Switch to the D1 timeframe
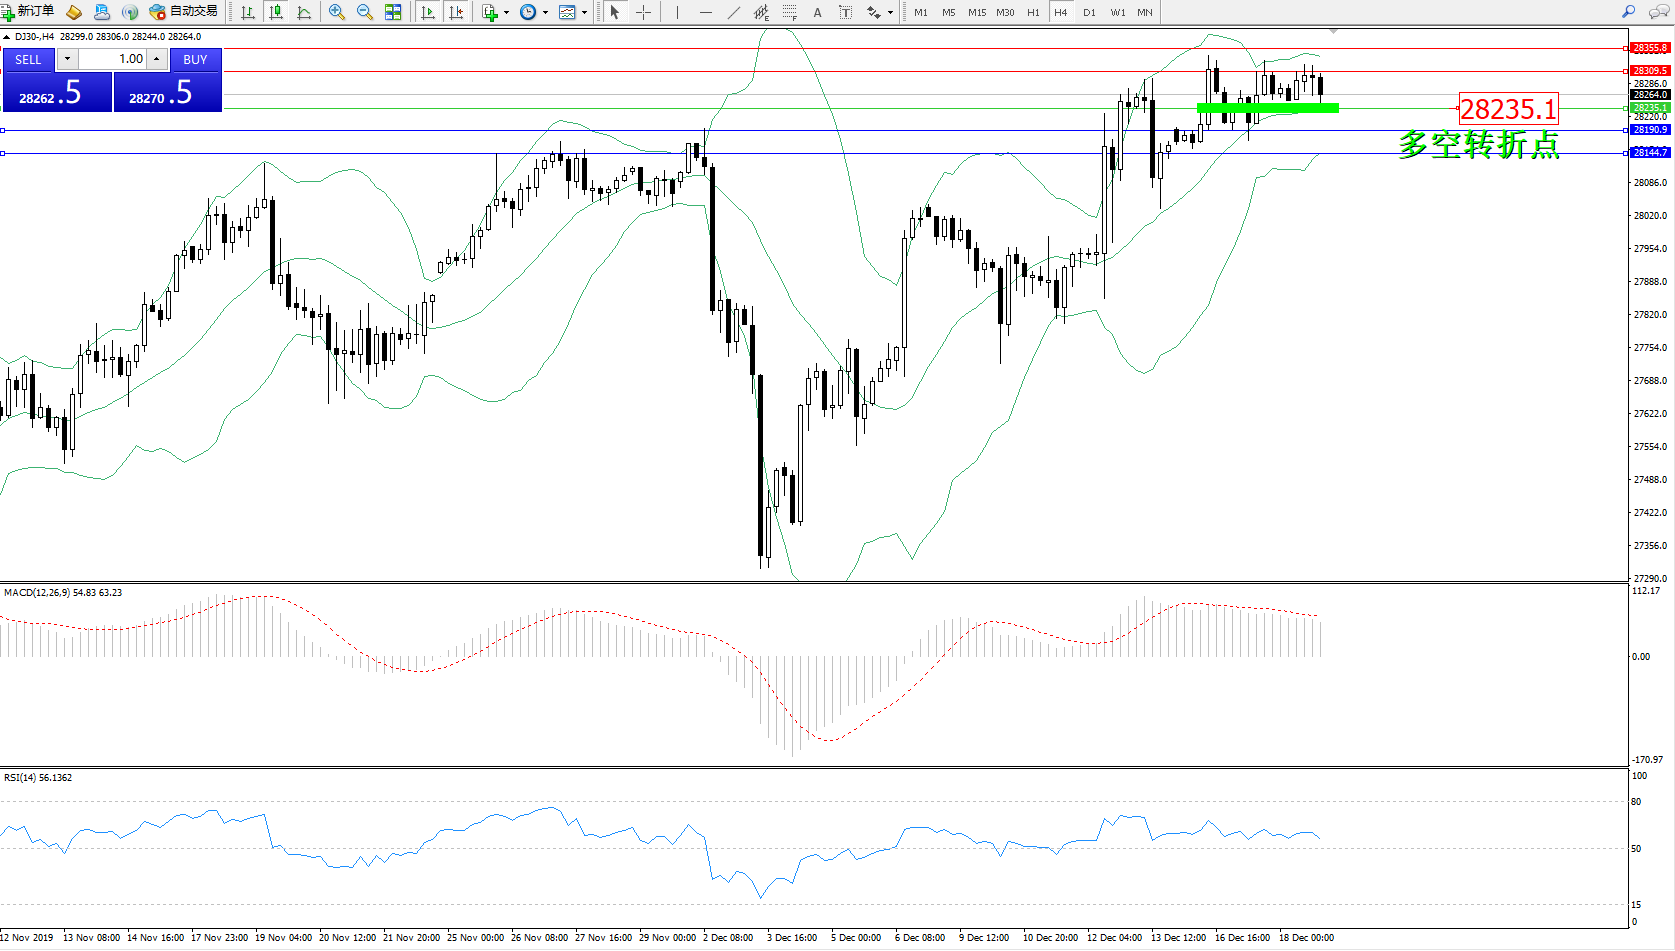Viewport: 1675px width, 951px height. click(x=1089, y=12)
